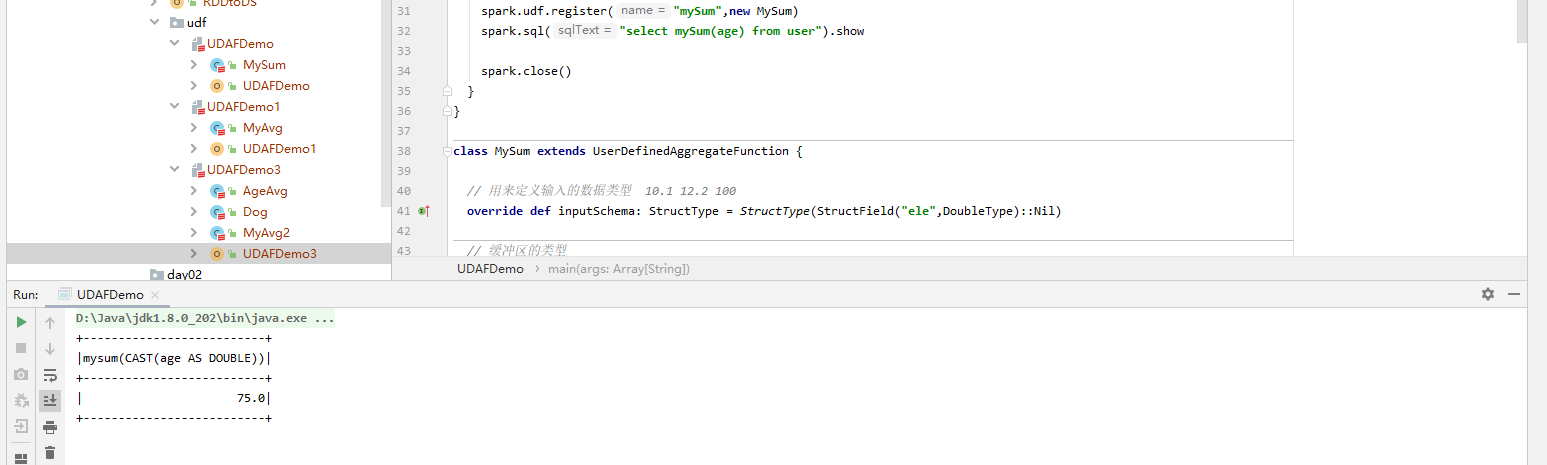Select the UDAFDemo1 file node in tree

point(244,107)
